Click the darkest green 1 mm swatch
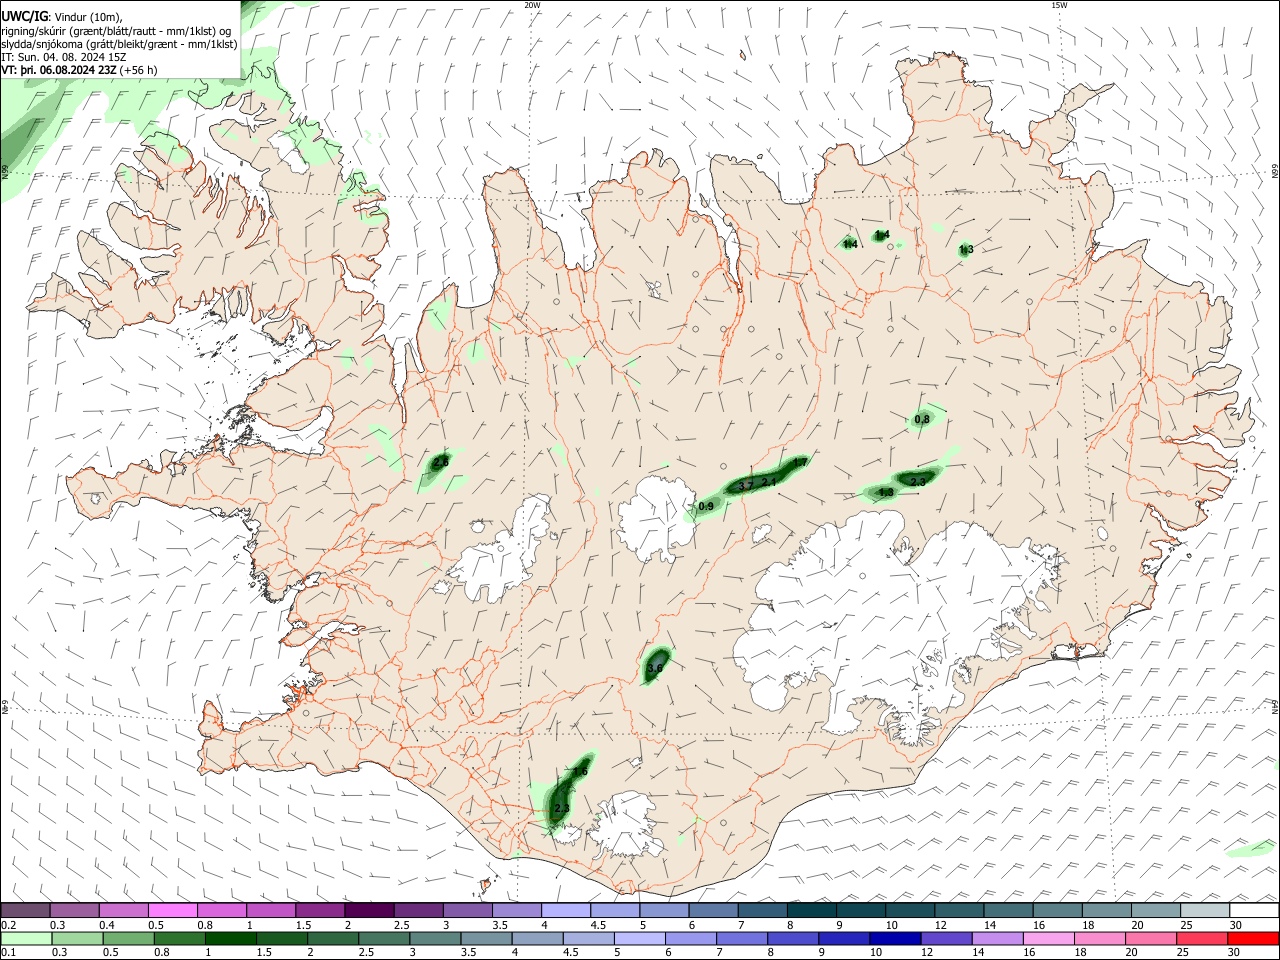 pyautogui.click(x=232, y=937)
